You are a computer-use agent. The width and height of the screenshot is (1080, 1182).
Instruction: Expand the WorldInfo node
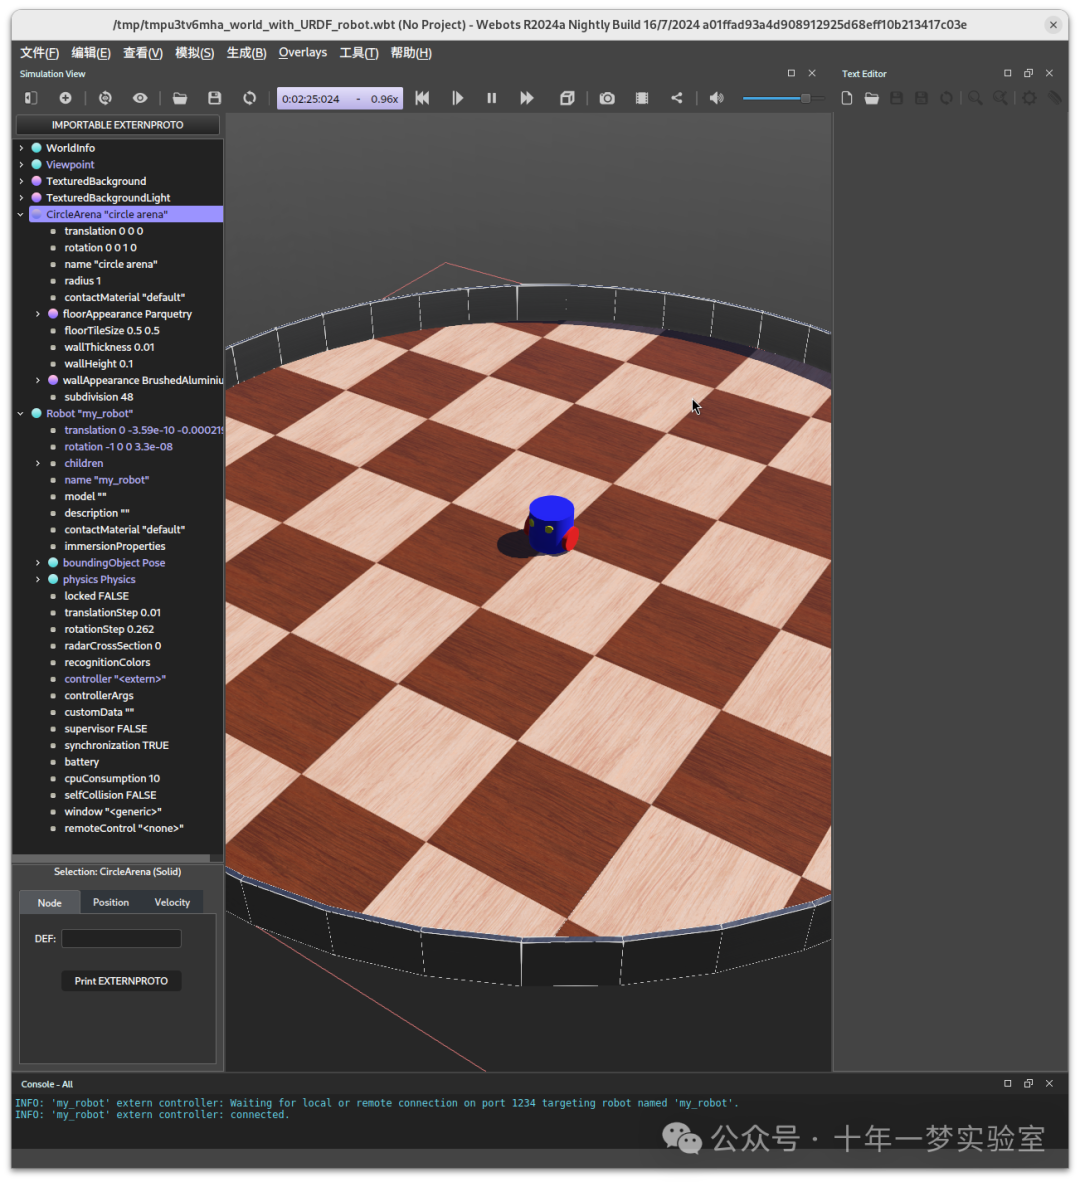coord(21,148)
